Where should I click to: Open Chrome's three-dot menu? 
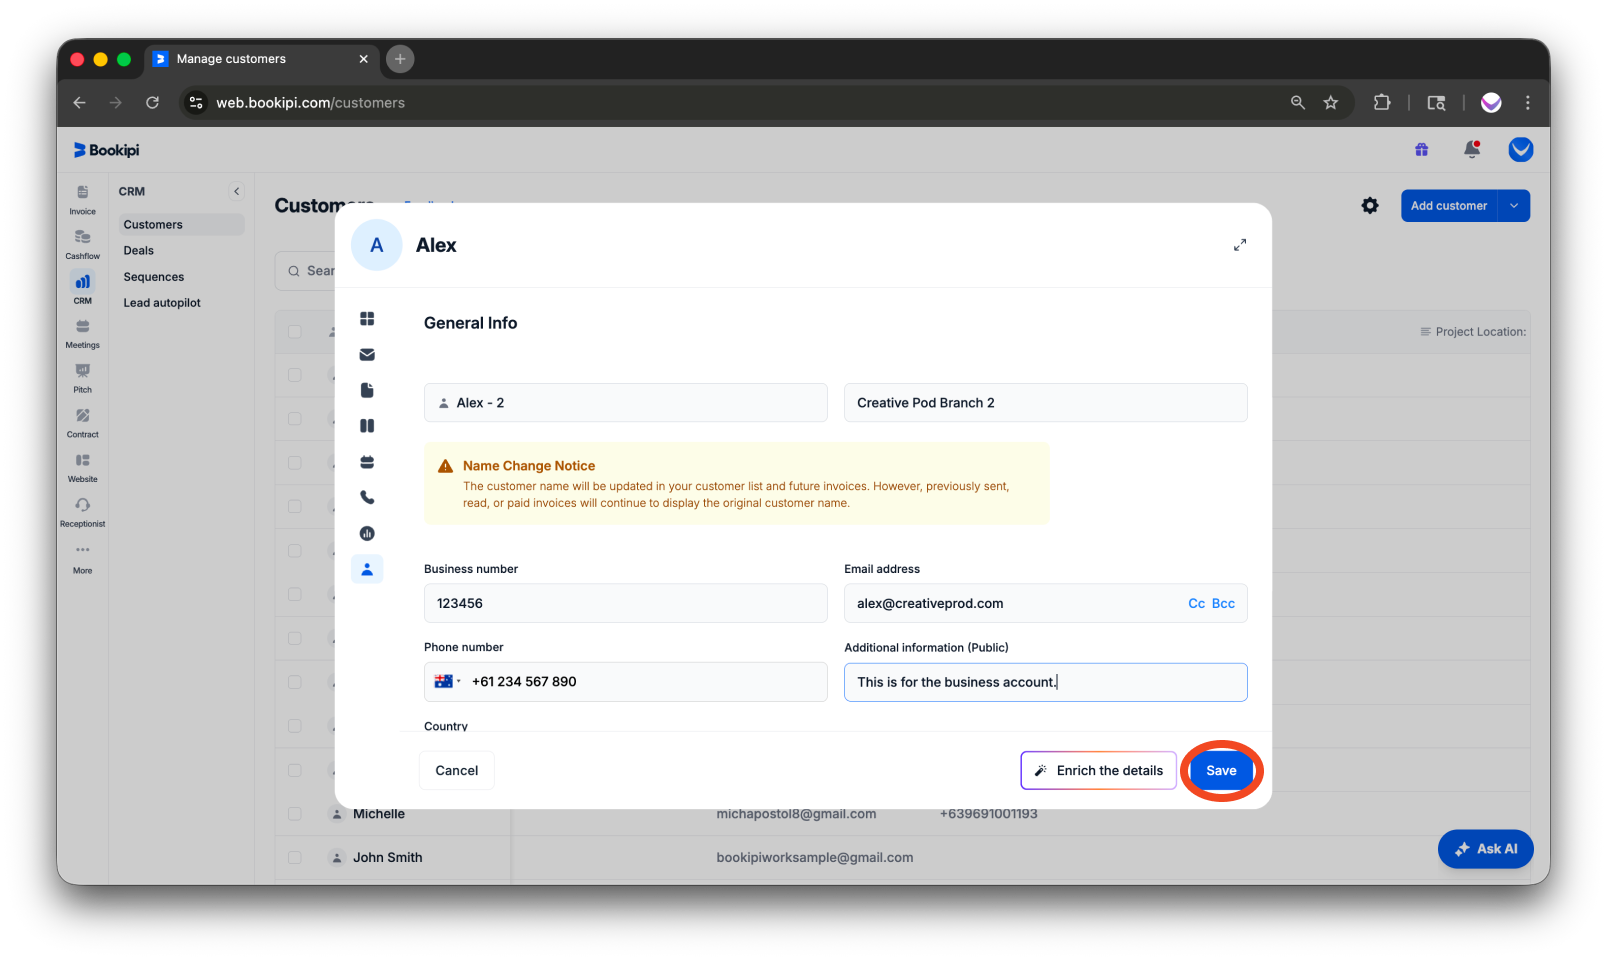click(1527, 102)
